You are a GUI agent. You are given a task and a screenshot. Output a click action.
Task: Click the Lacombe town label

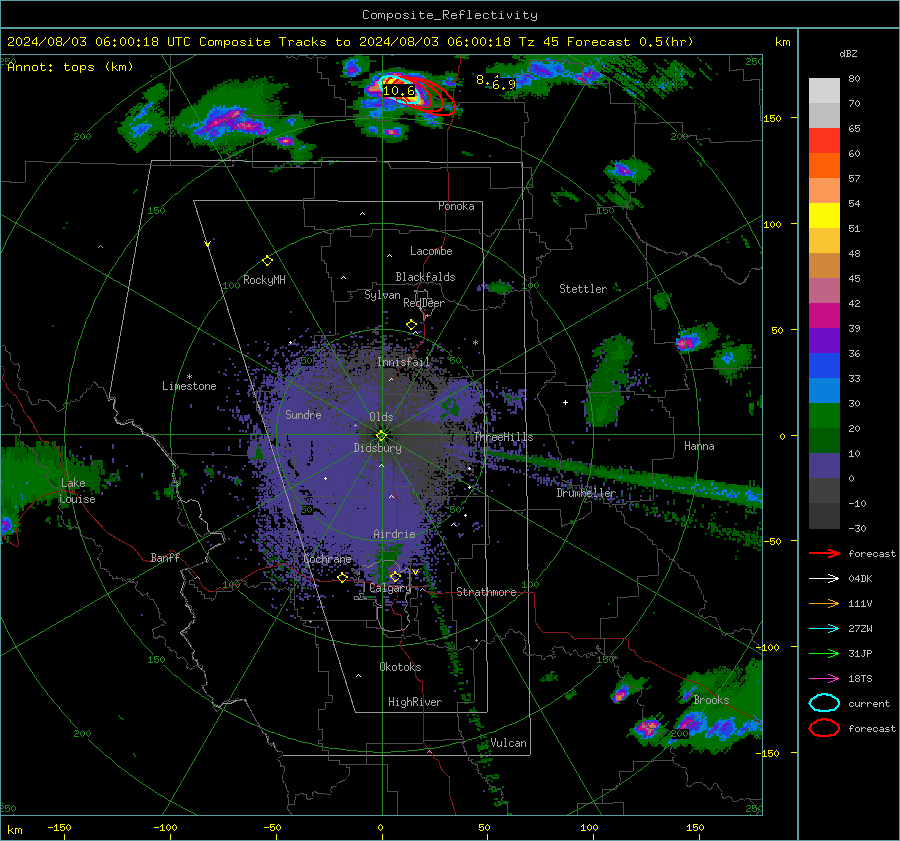[431, 251]
